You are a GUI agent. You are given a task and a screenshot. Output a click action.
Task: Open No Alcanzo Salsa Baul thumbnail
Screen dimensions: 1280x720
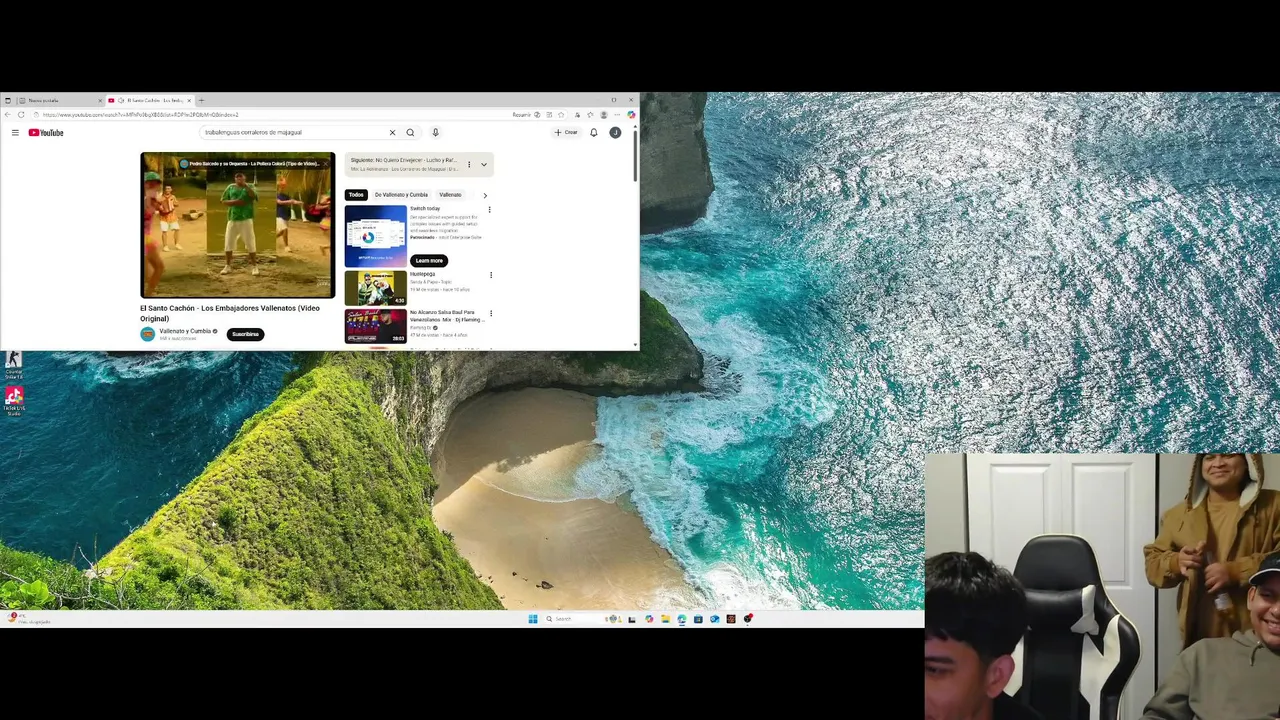coord(376,326)
